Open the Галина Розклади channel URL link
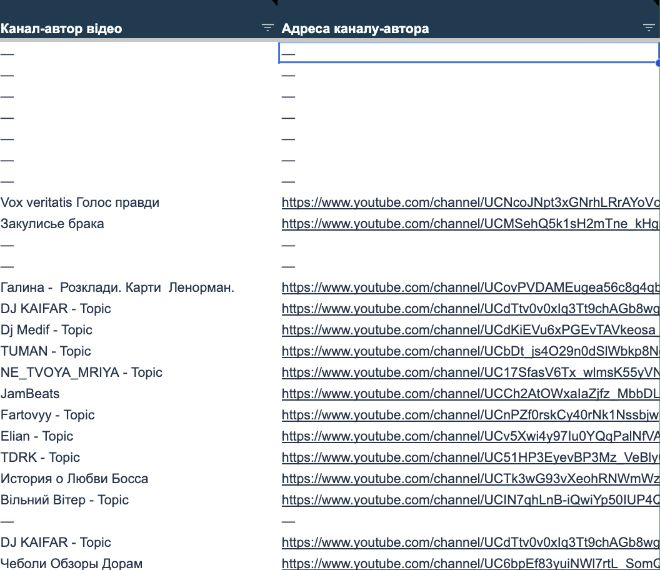 pos(470,288)
